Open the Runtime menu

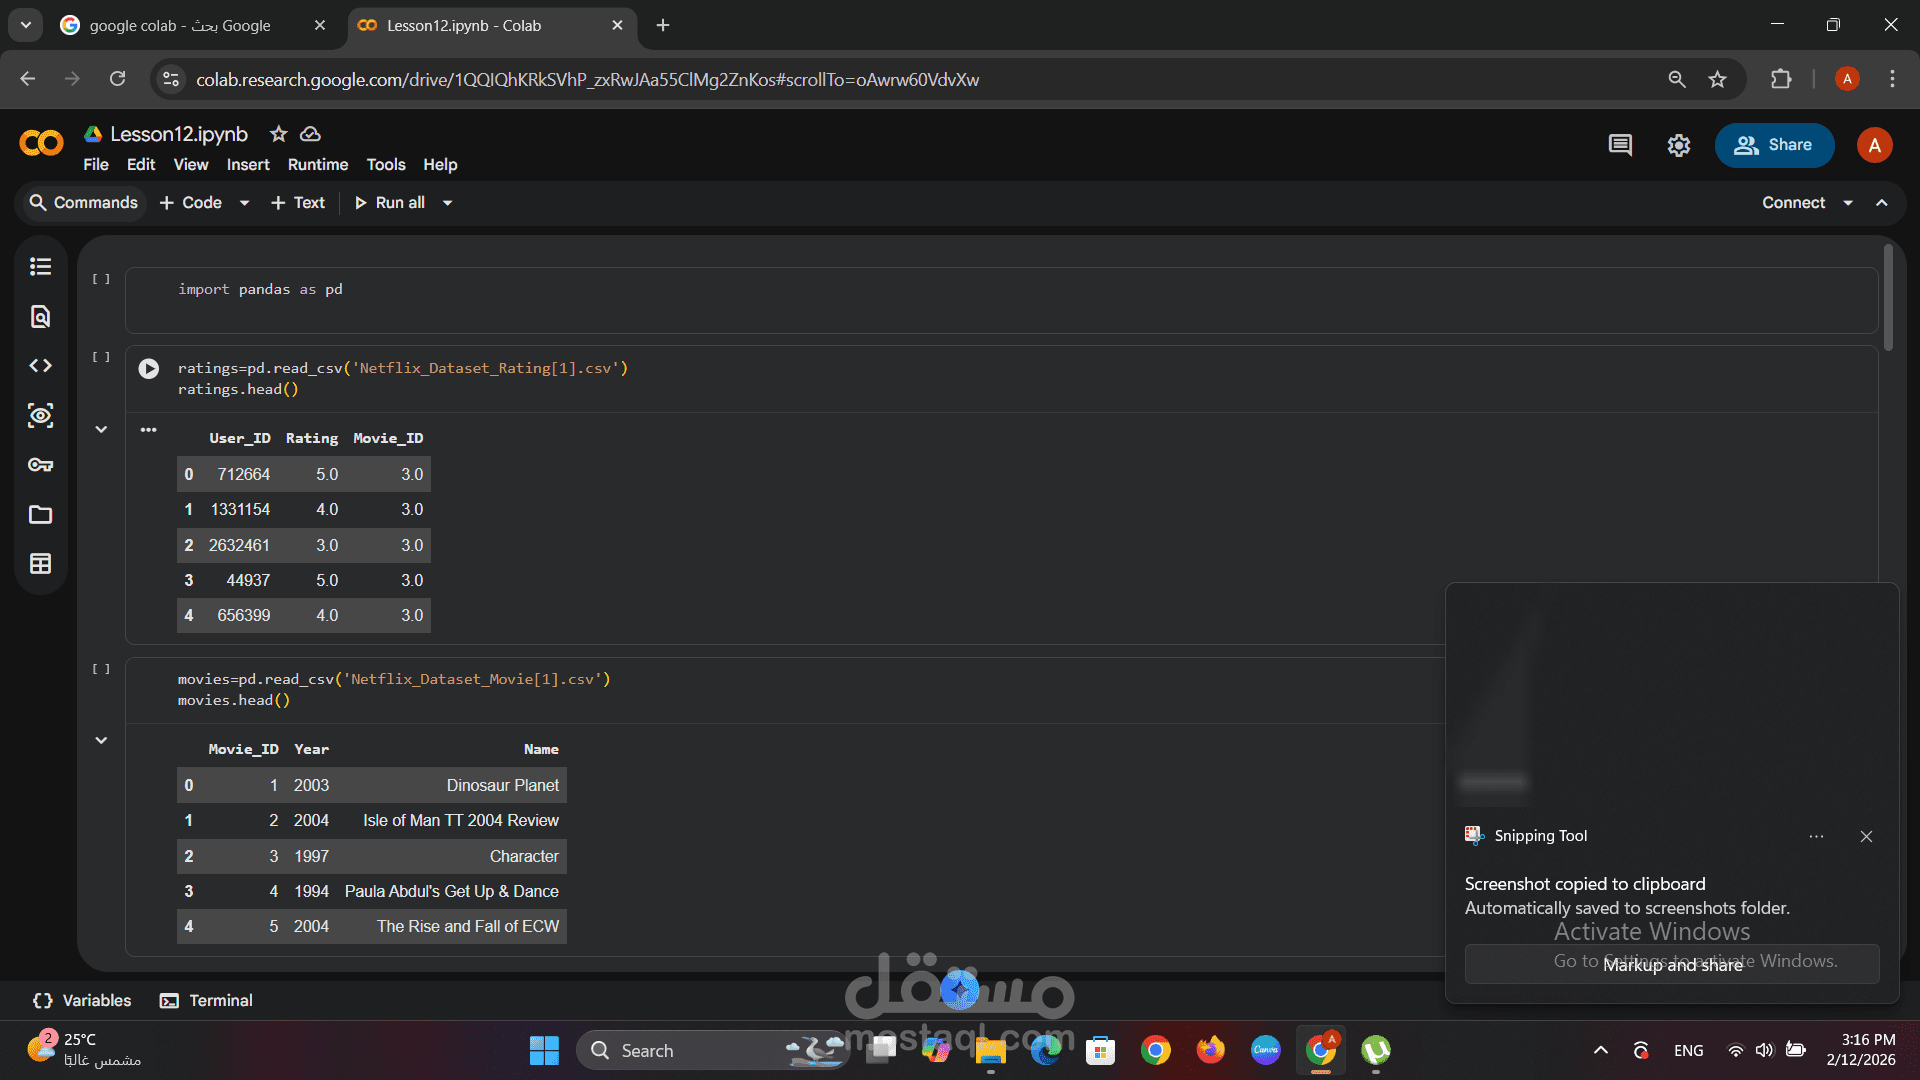[x=318, y=165]
